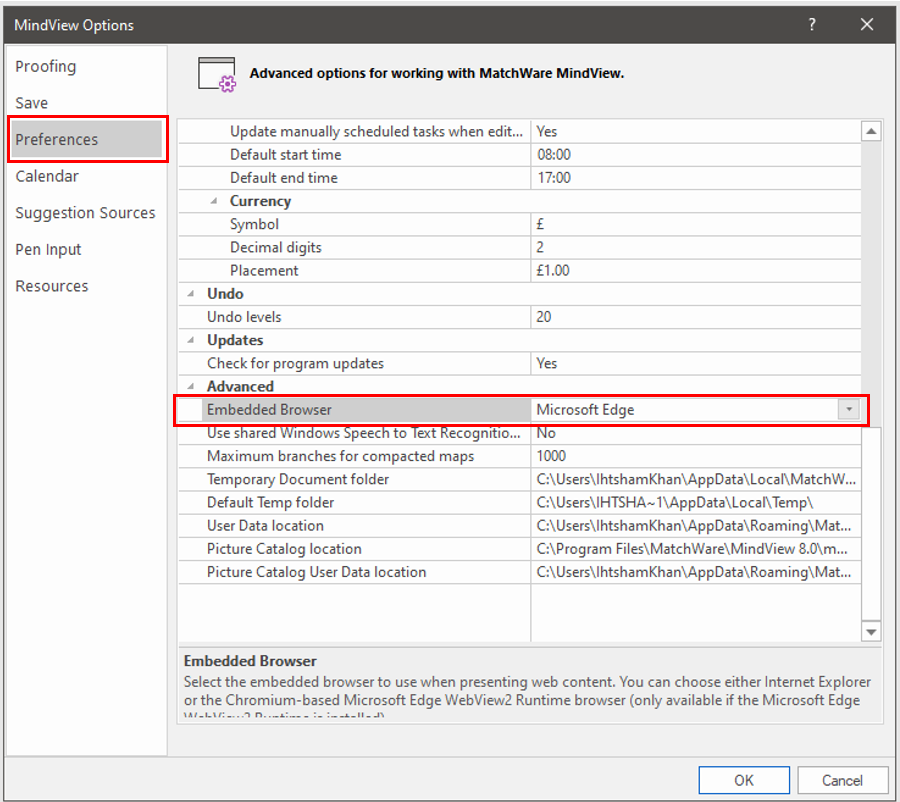Click the scrollbar up arrow
The width and height of the screenshot is (900, 802).
(x=871, y=131)
